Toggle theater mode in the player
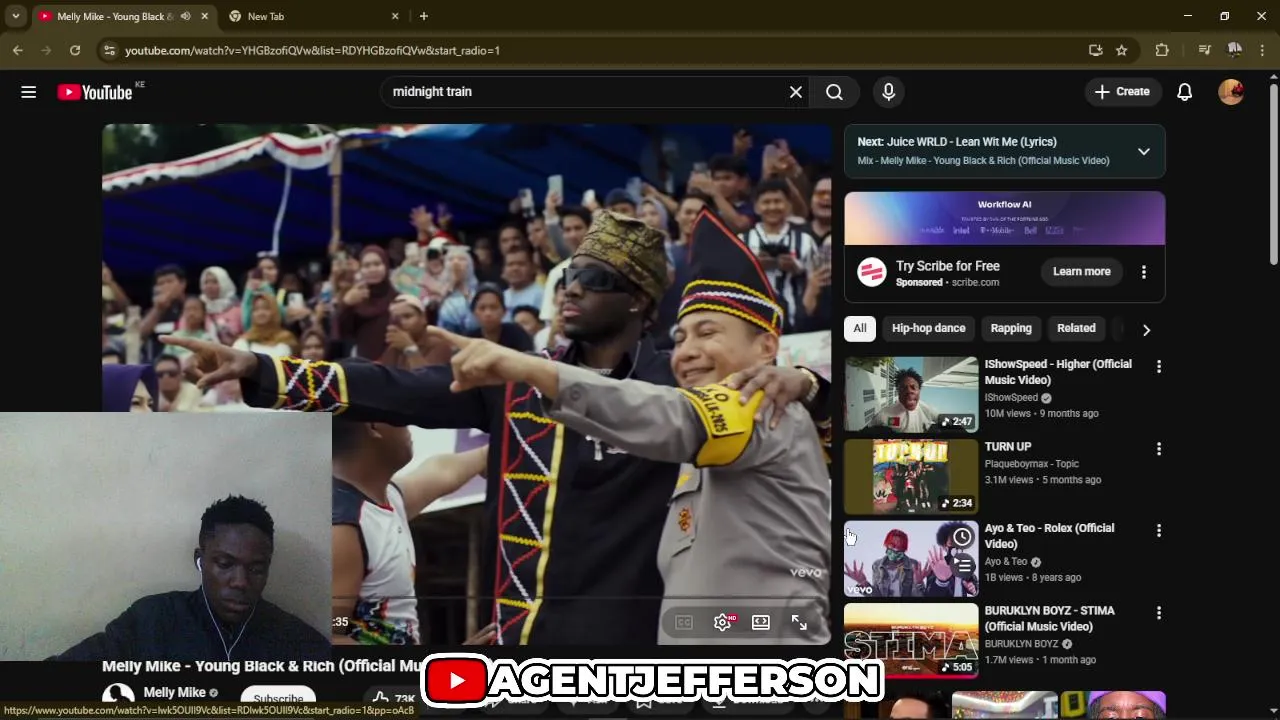This screenshot has width=1280, height=720. point(761,622)
